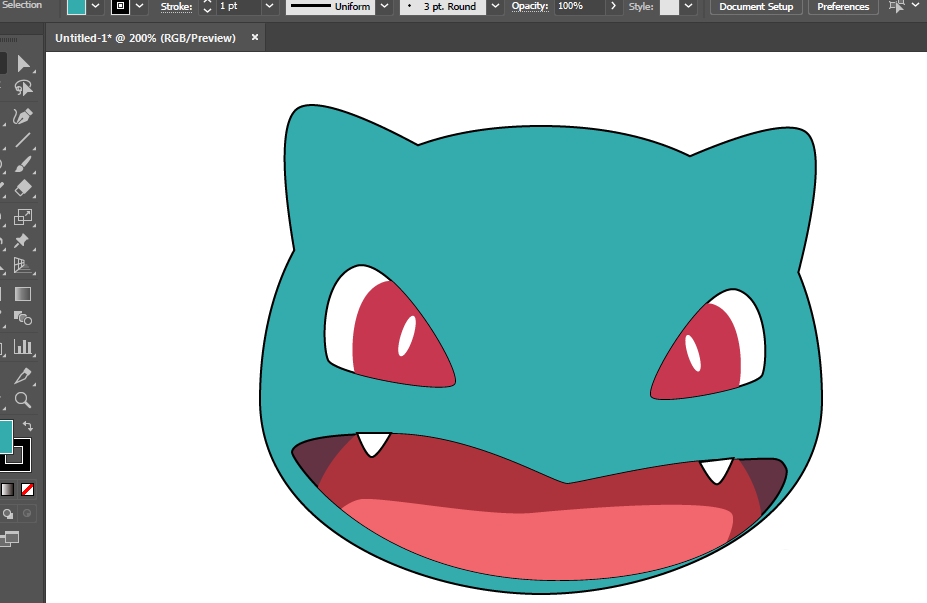
Task: Select the Blend tool
Action: (22, 318)
